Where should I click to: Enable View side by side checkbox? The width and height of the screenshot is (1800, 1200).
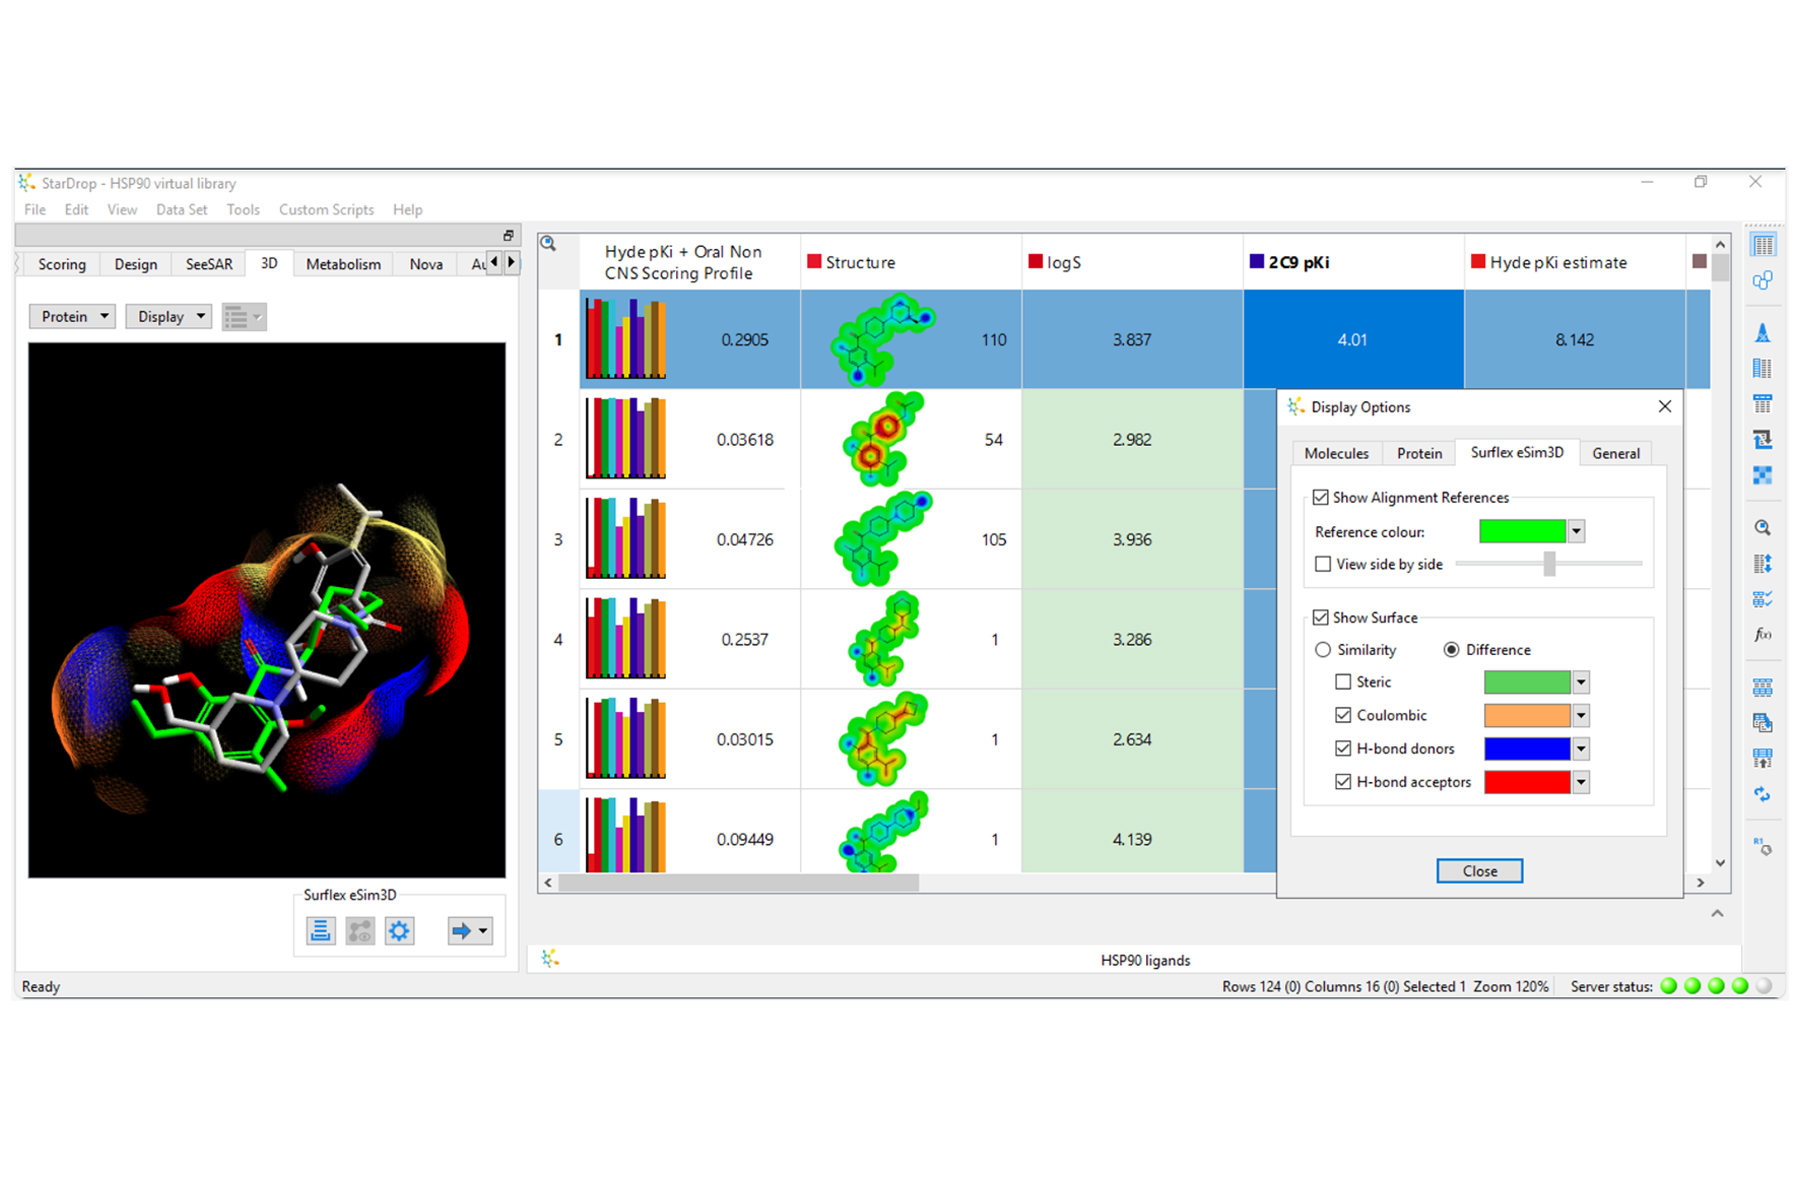point(1323,564)
